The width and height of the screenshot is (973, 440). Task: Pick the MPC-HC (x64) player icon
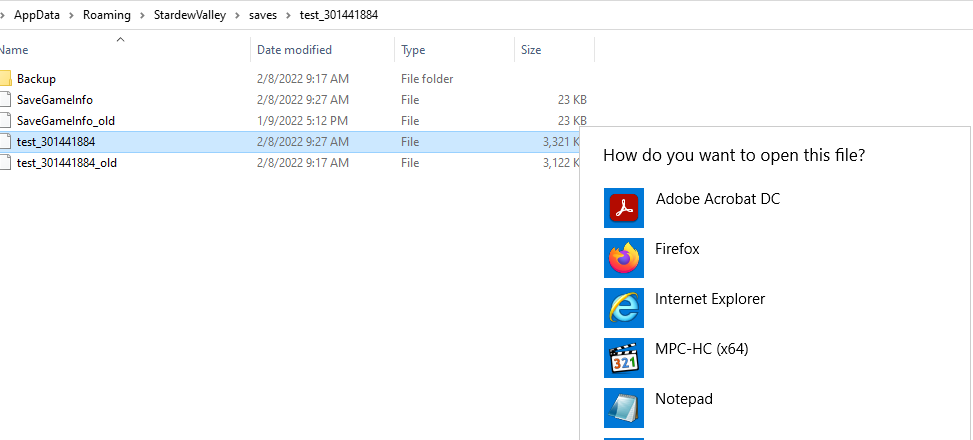[x=624, y=358]
